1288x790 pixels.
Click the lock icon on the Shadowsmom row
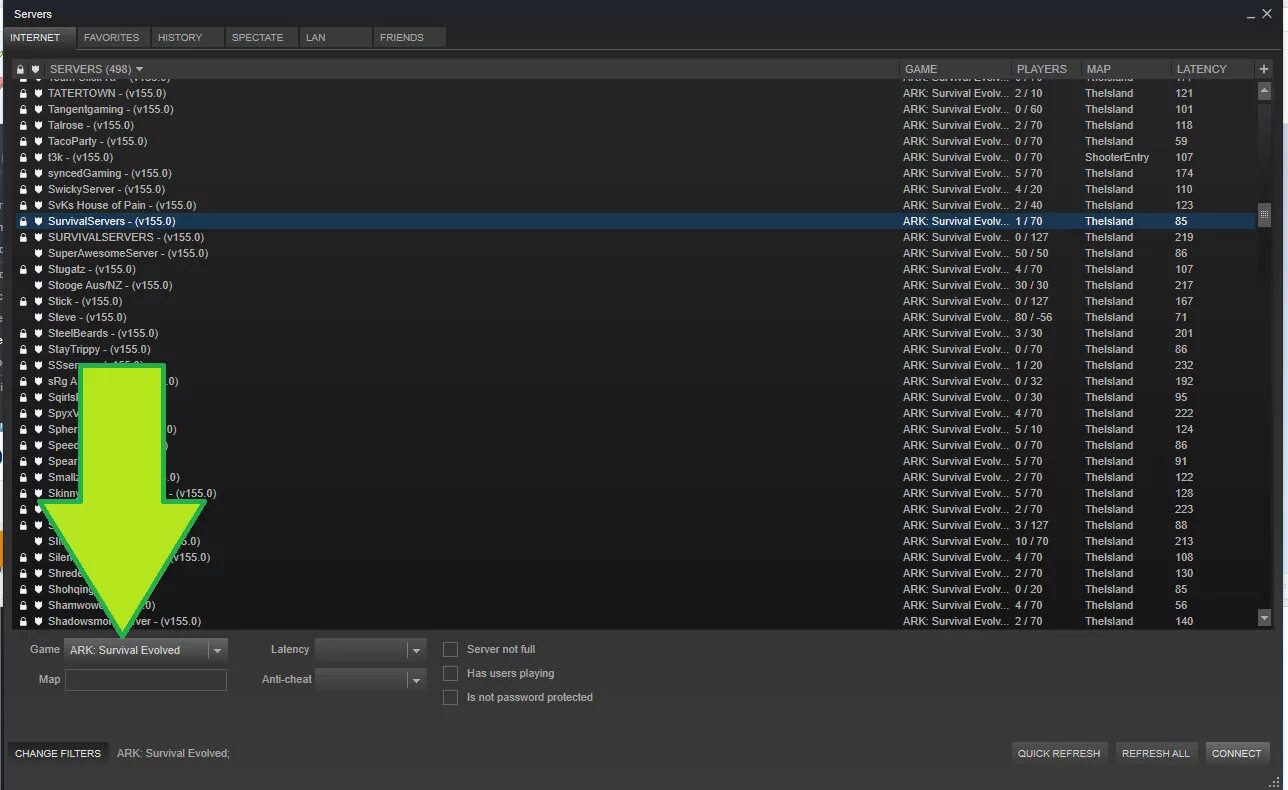(23, 621)
